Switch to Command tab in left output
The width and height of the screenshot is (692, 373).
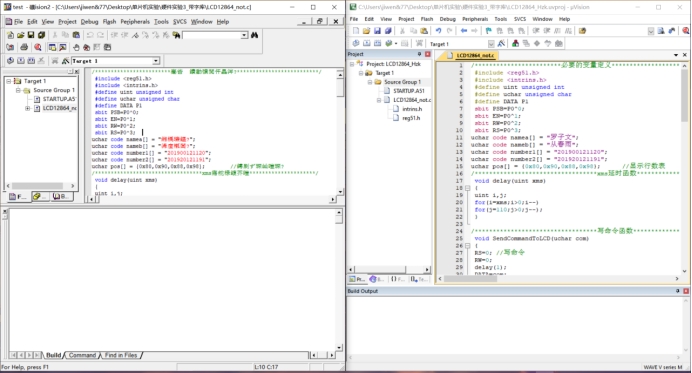coord(82,355)
